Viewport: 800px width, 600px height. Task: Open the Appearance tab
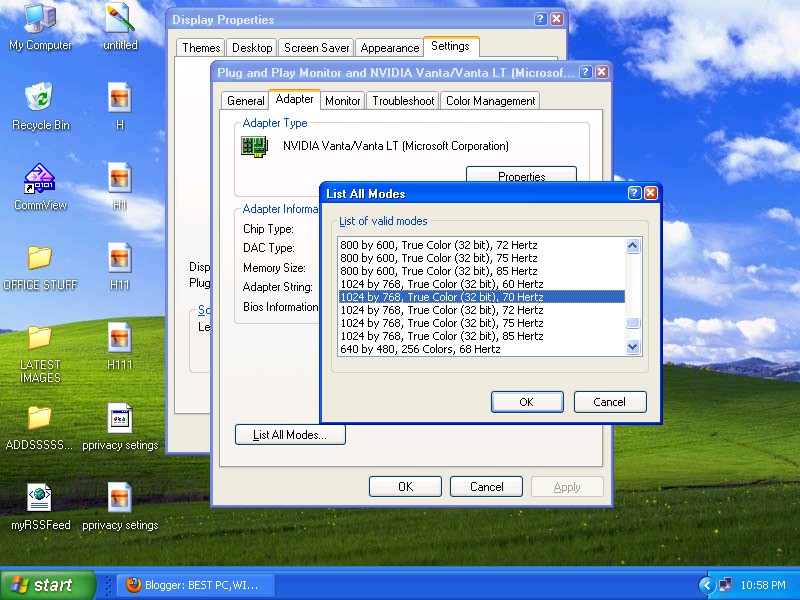point(389,48)
